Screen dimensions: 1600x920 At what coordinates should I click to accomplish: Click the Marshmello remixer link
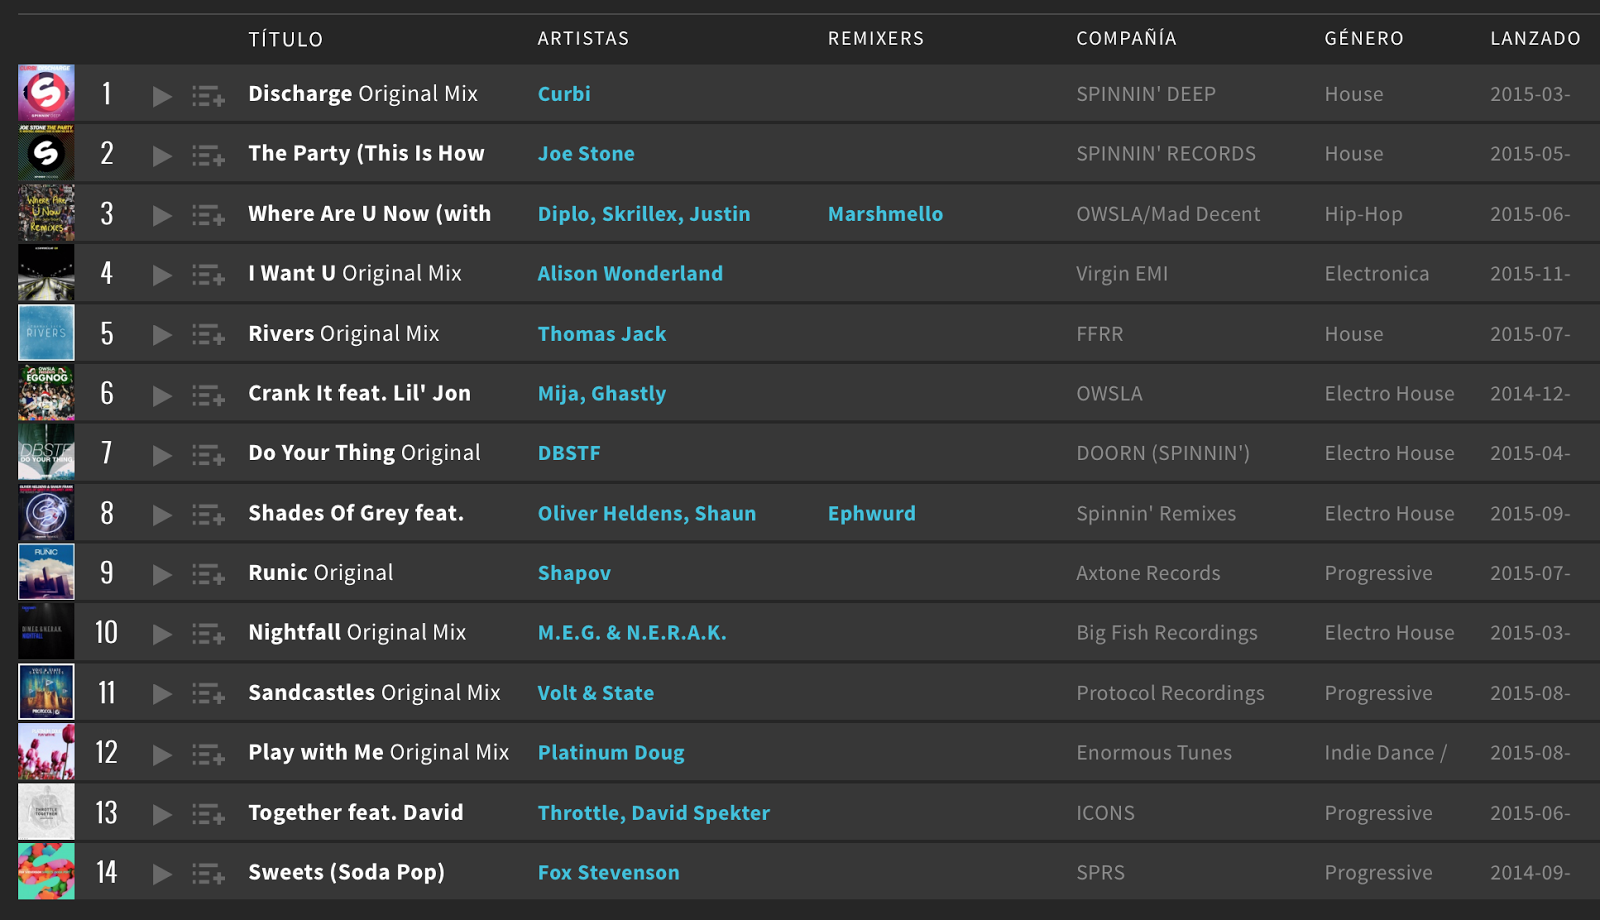pos(885,213)
